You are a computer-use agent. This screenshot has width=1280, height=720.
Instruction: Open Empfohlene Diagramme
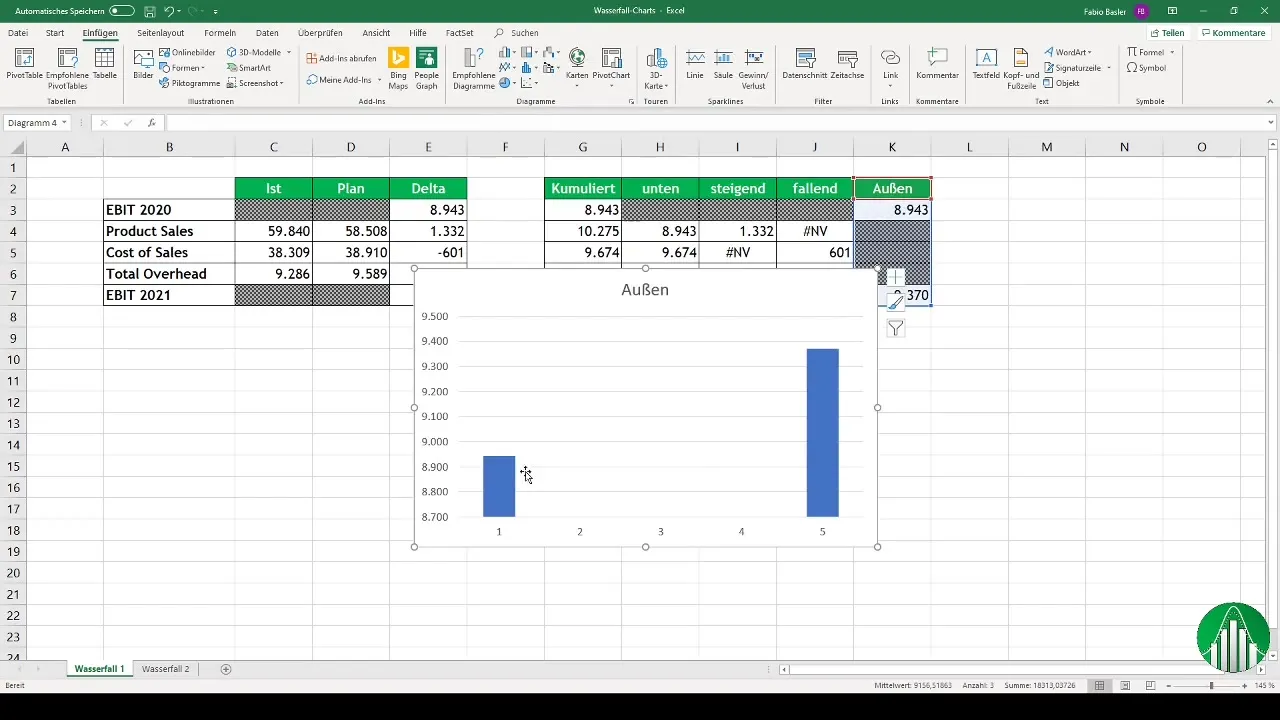473,67
